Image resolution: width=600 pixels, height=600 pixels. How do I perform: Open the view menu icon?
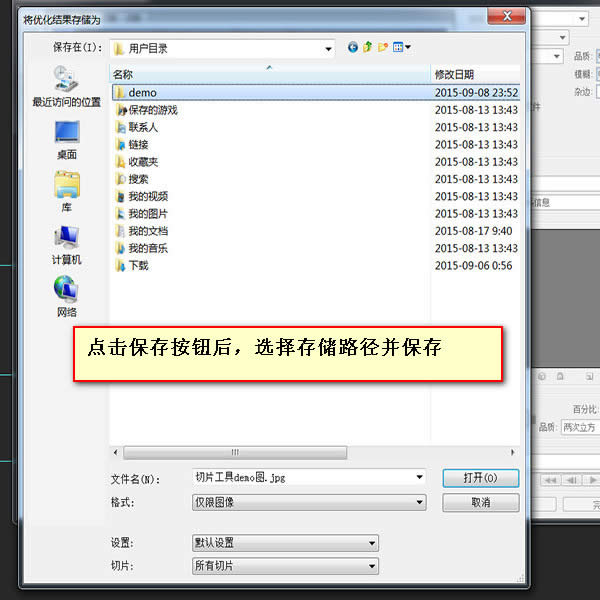coord(402,47)
